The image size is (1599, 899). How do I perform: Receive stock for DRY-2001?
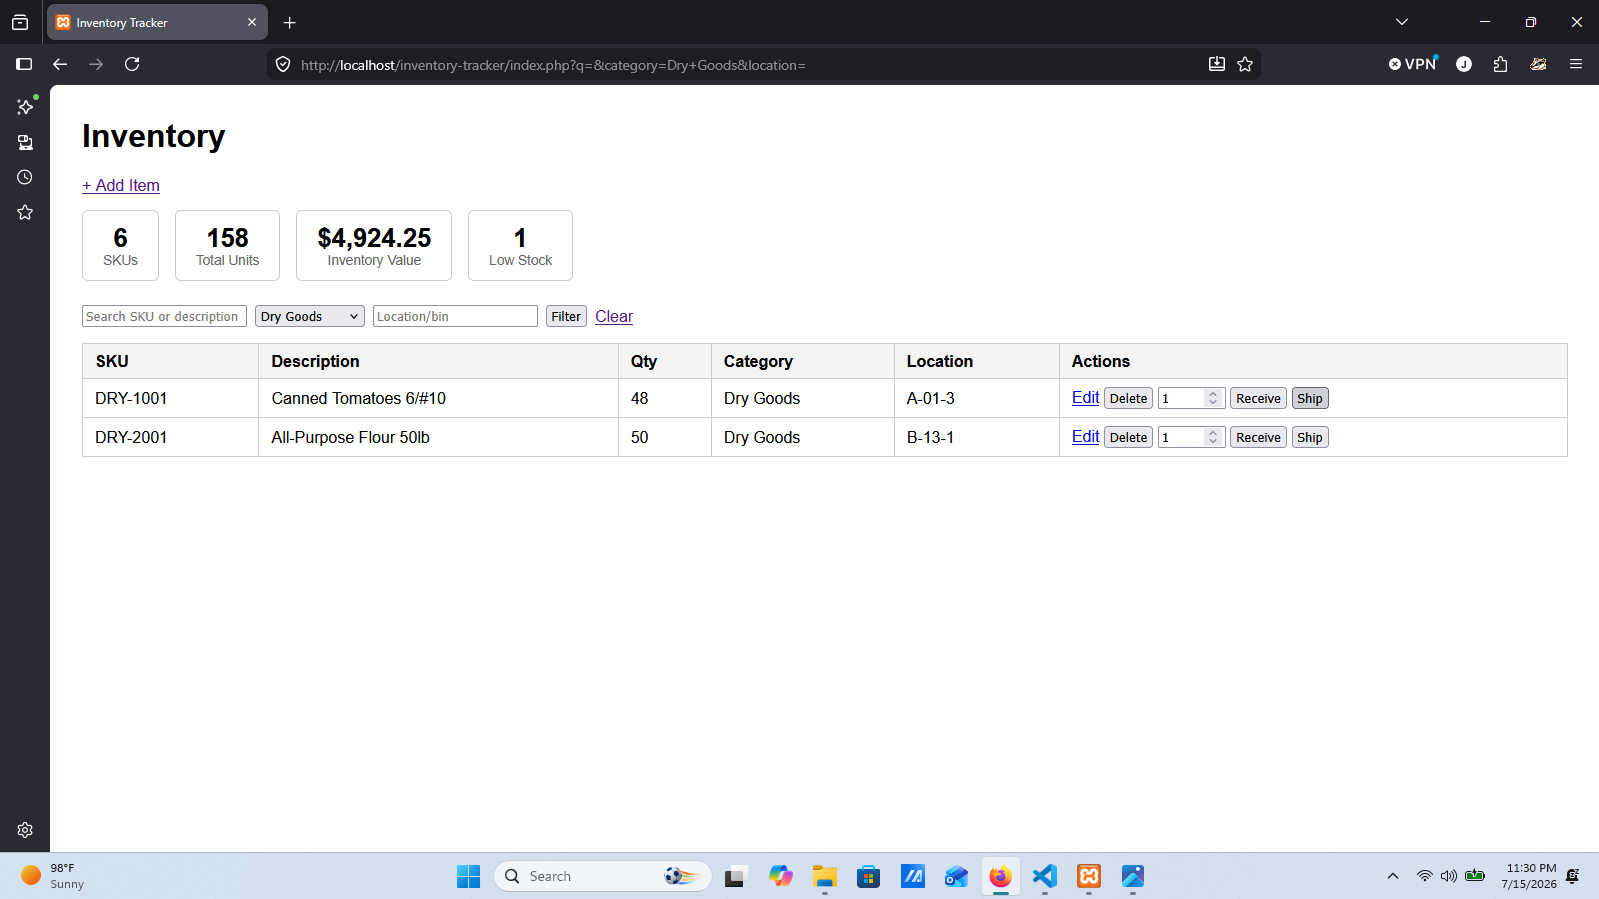1258,437
